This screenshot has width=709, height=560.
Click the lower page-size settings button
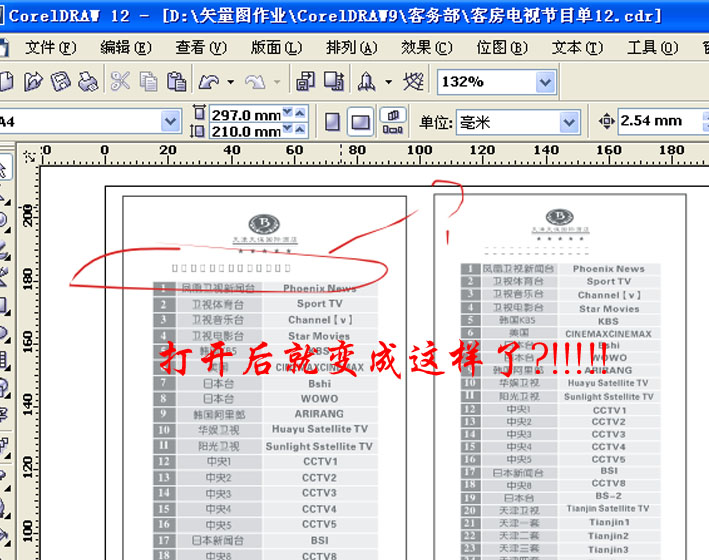tap(393, 130)
